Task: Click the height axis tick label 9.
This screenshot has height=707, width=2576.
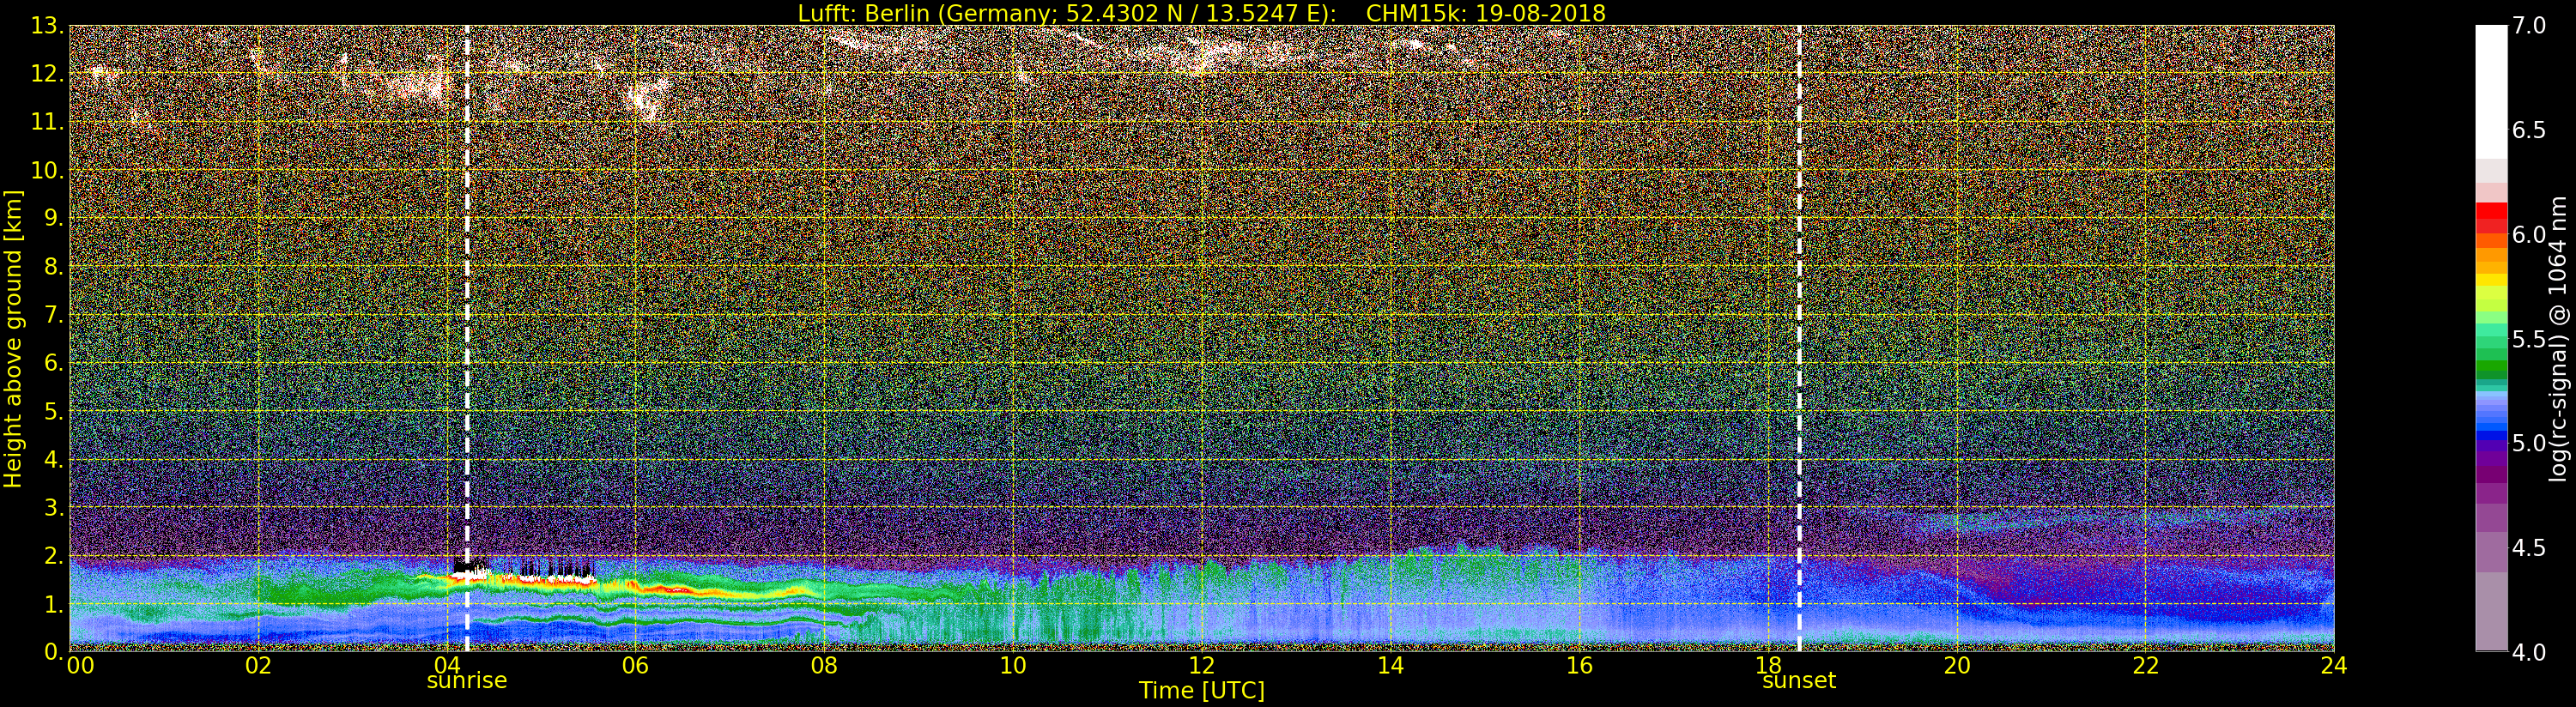Action: point(54,218)
